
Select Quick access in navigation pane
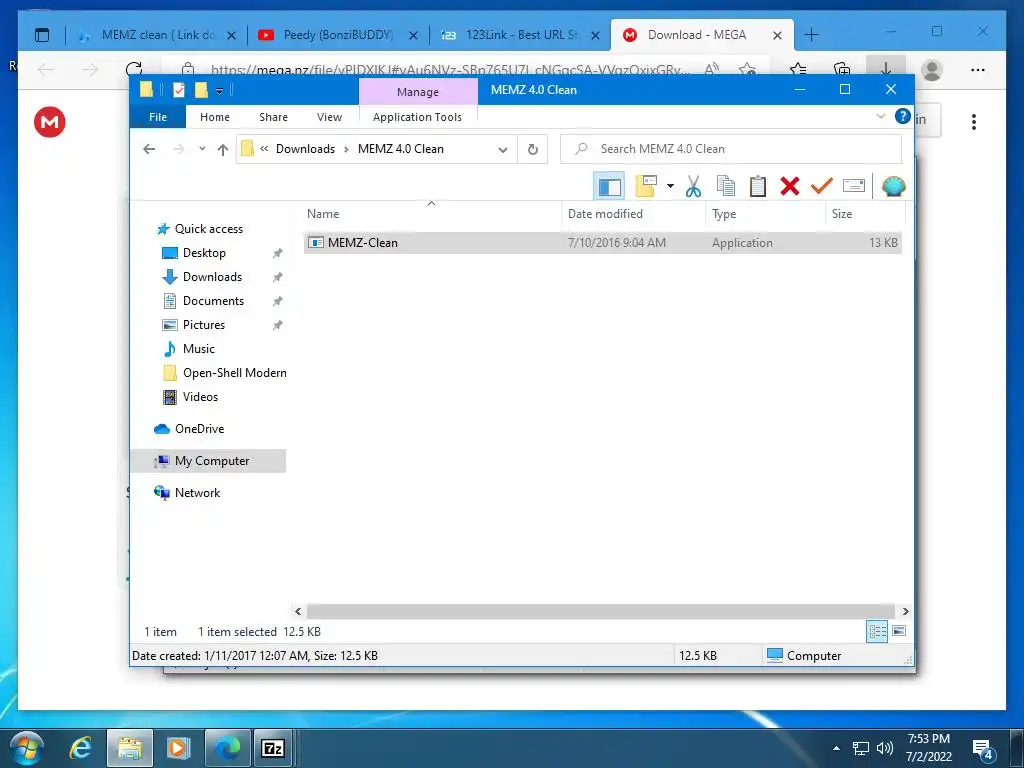208,229
